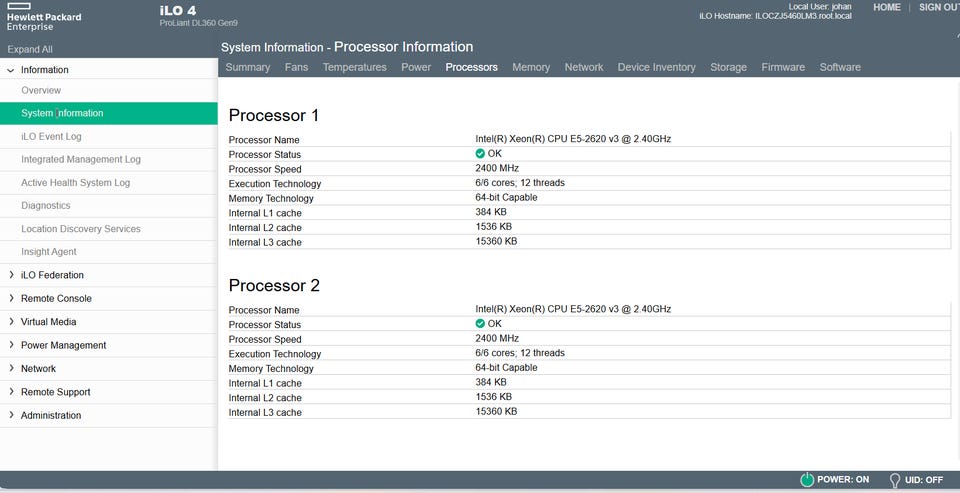Click Processor 1 green OK status icon

tap(480, 154)
